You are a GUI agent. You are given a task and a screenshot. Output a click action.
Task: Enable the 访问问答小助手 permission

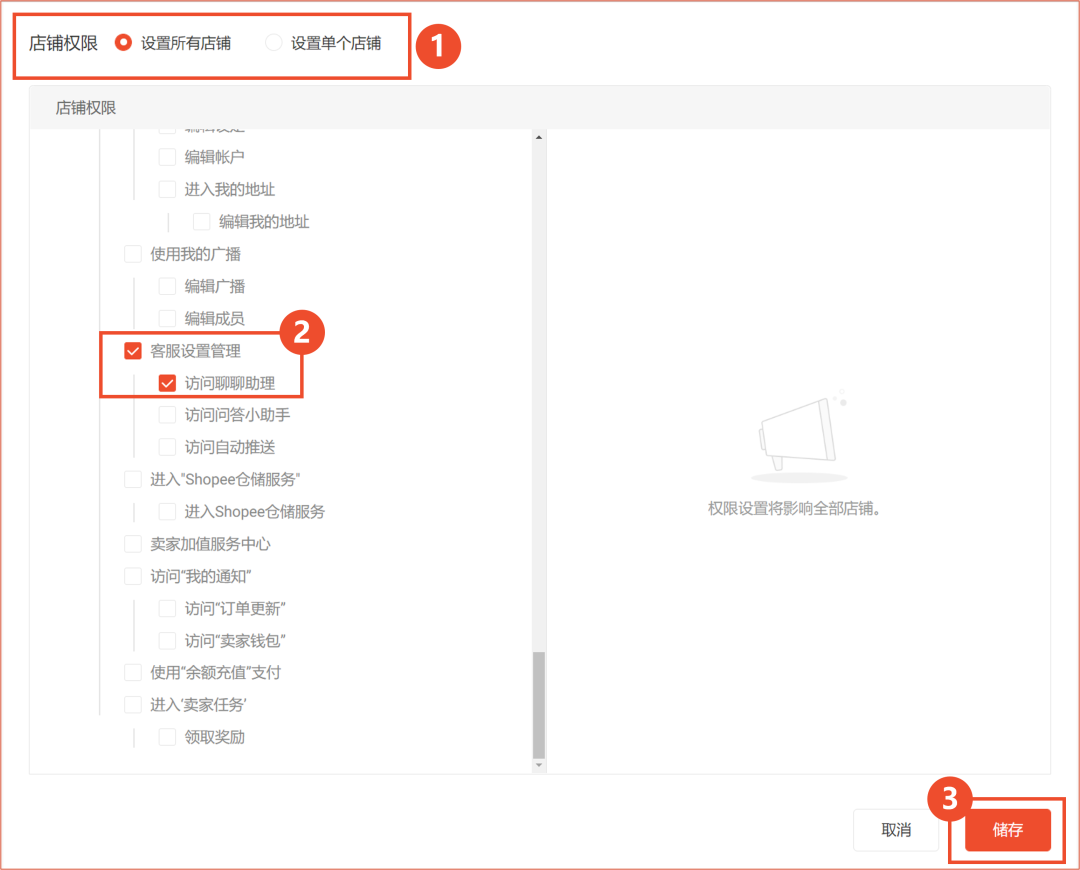coord(168,415)
